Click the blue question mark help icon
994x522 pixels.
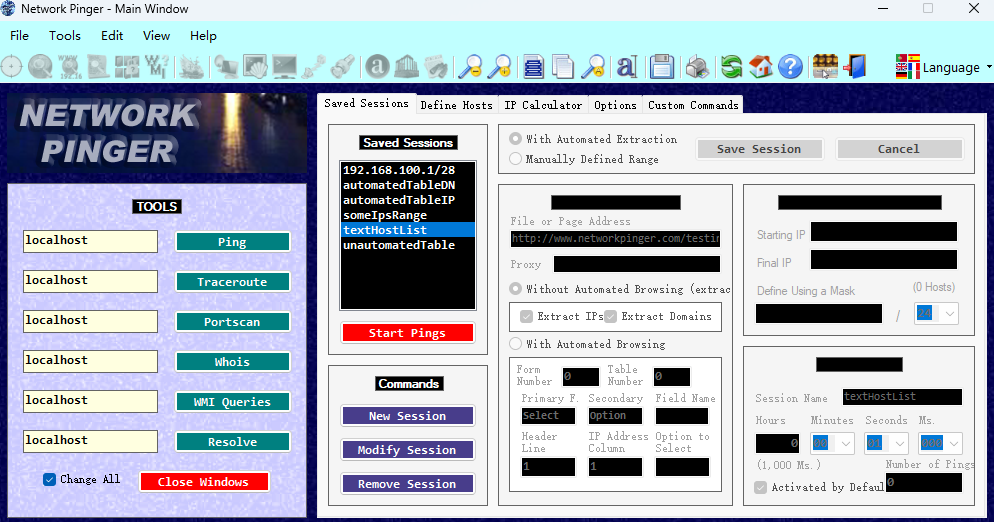click(x=791, y=67)
